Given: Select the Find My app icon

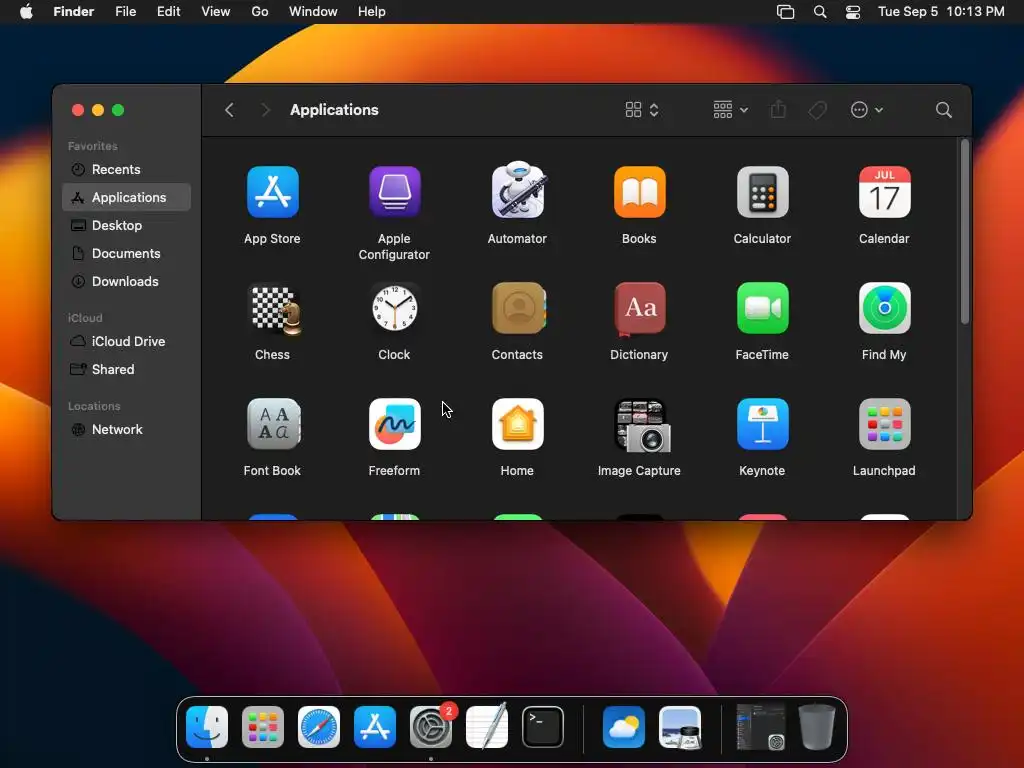Looking at the screenshot, I should (884, 308).
